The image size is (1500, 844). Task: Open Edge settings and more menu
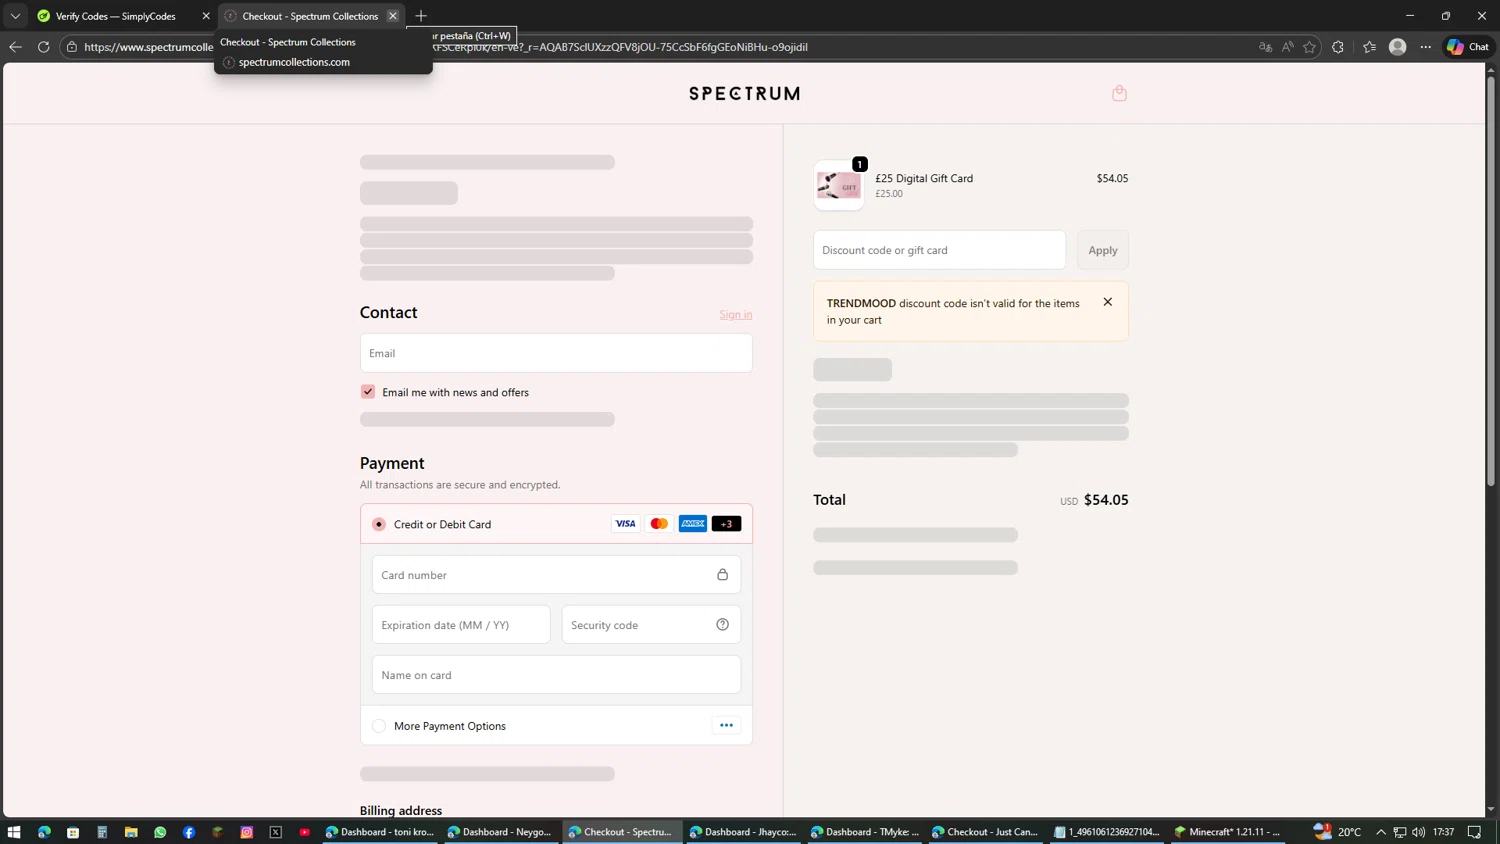click(1426, 47)
